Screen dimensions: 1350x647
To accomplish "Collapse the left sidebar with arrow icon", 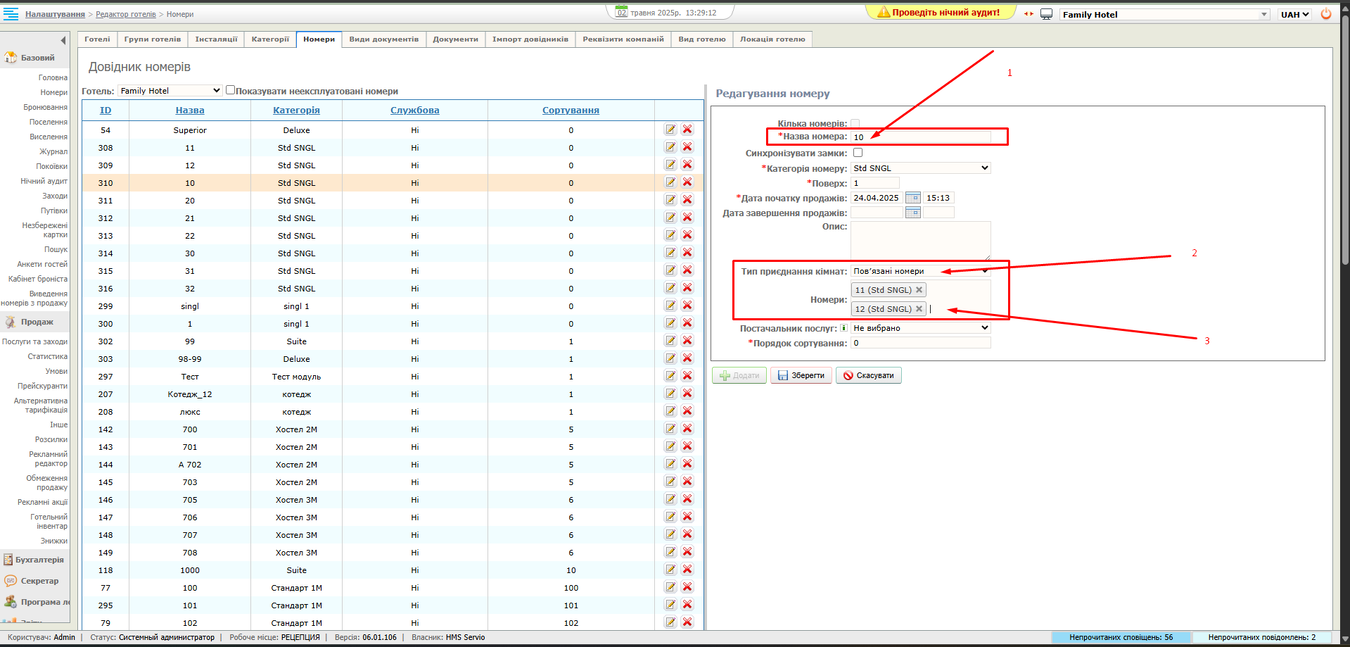I will 63,41.
